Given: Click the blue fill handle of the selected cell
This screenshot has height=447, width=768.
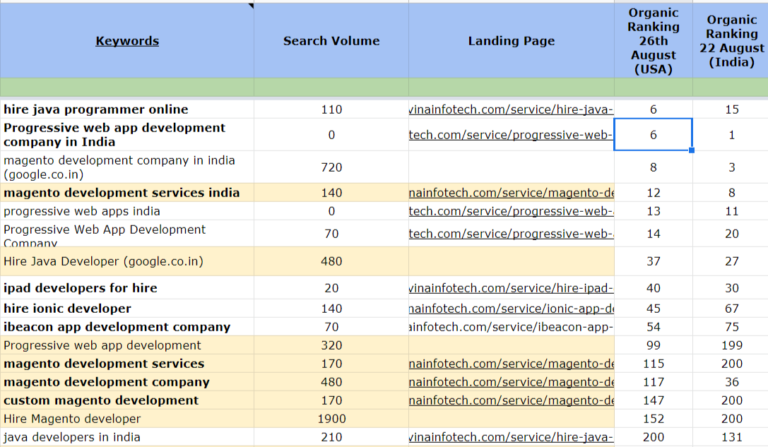Looking at the screenshot, I should click(692, 150).
